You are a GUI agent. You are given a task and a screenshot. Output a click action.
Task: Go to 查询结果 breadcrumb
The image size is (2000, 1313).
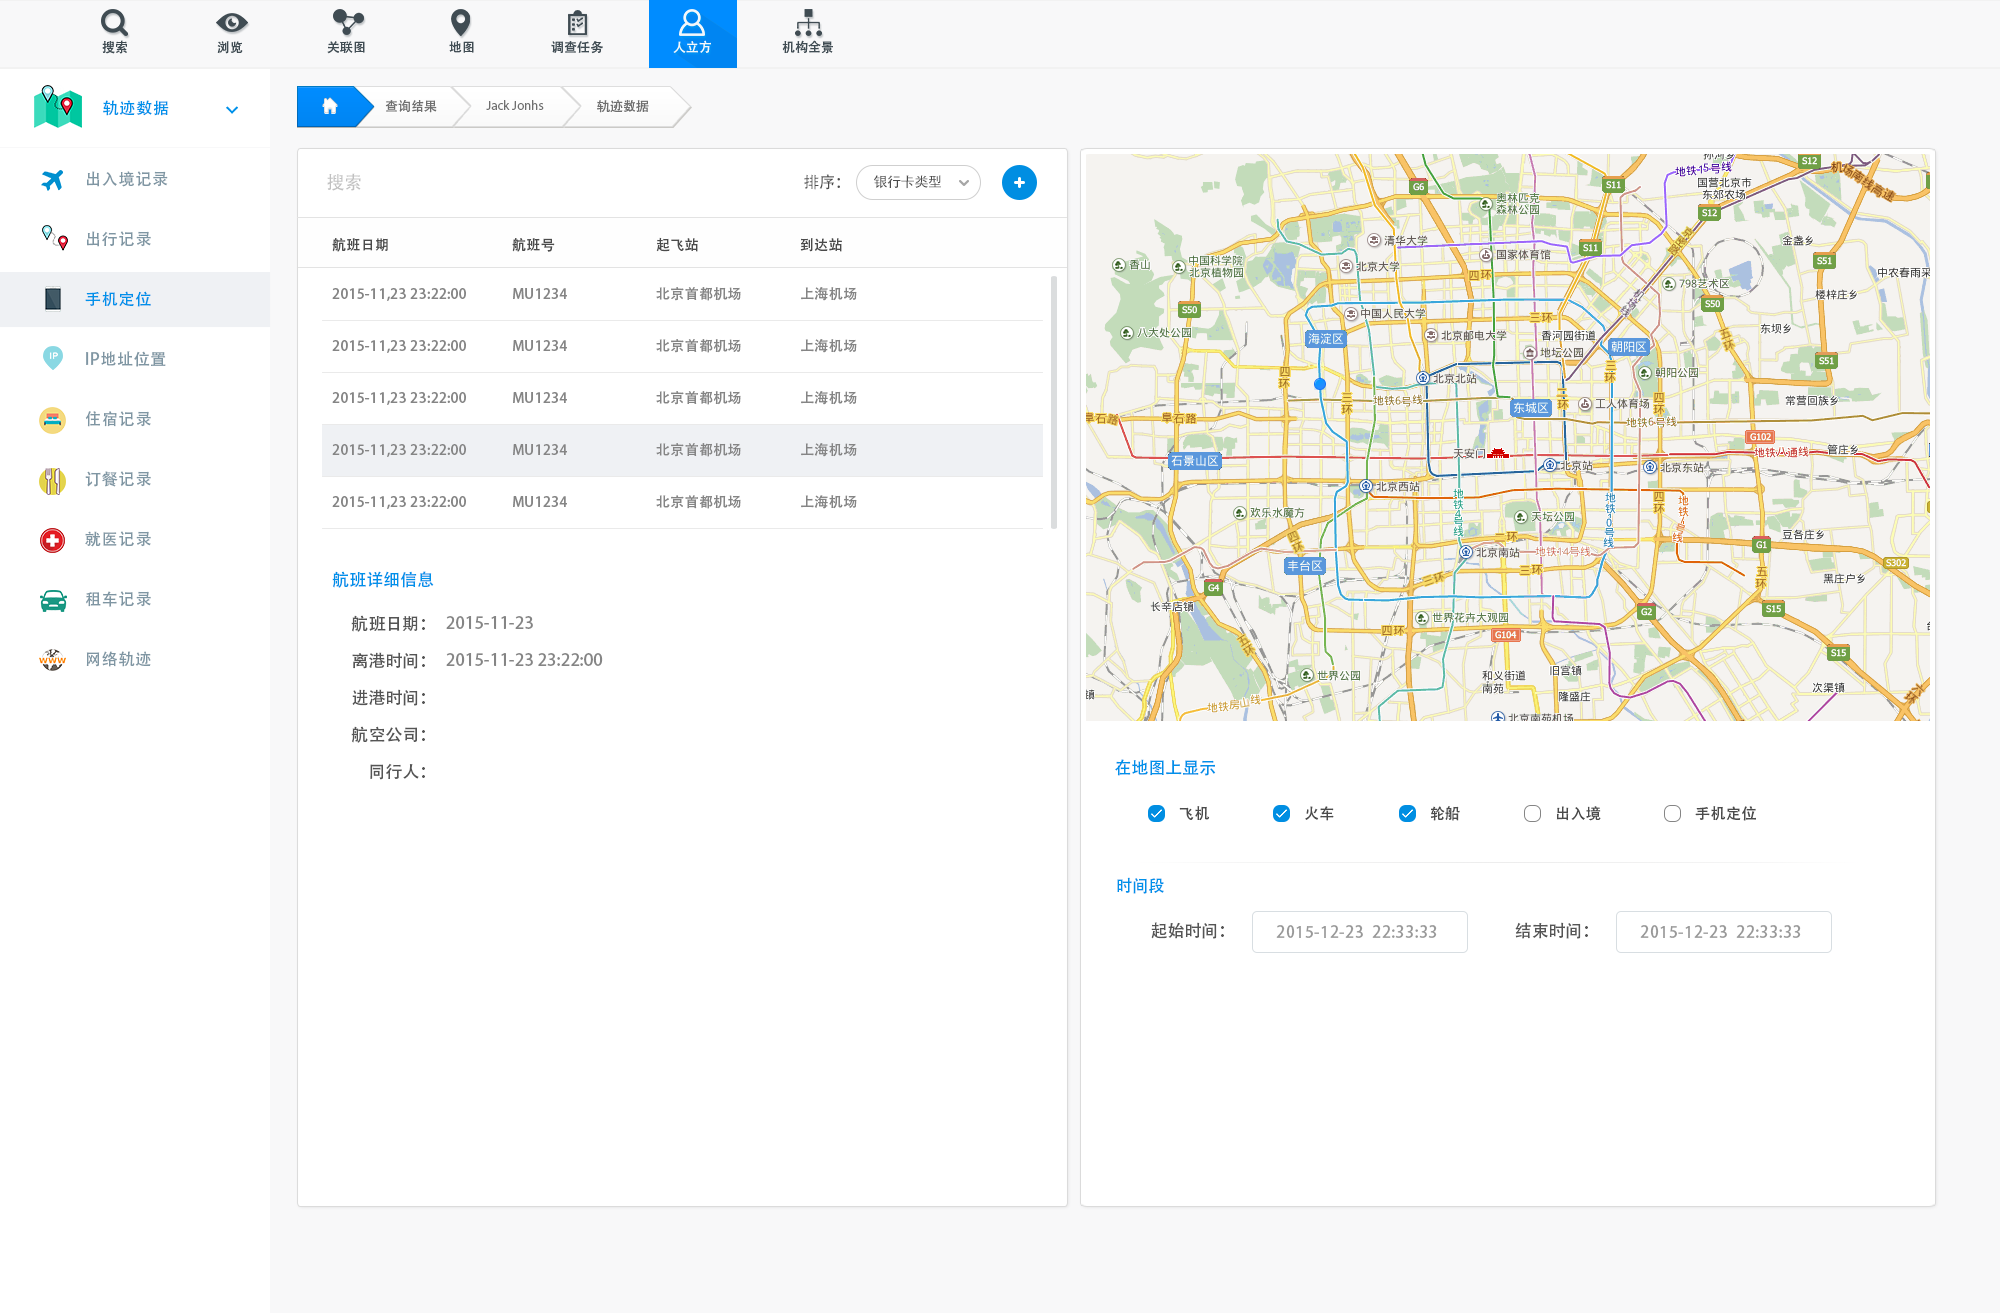410,106
